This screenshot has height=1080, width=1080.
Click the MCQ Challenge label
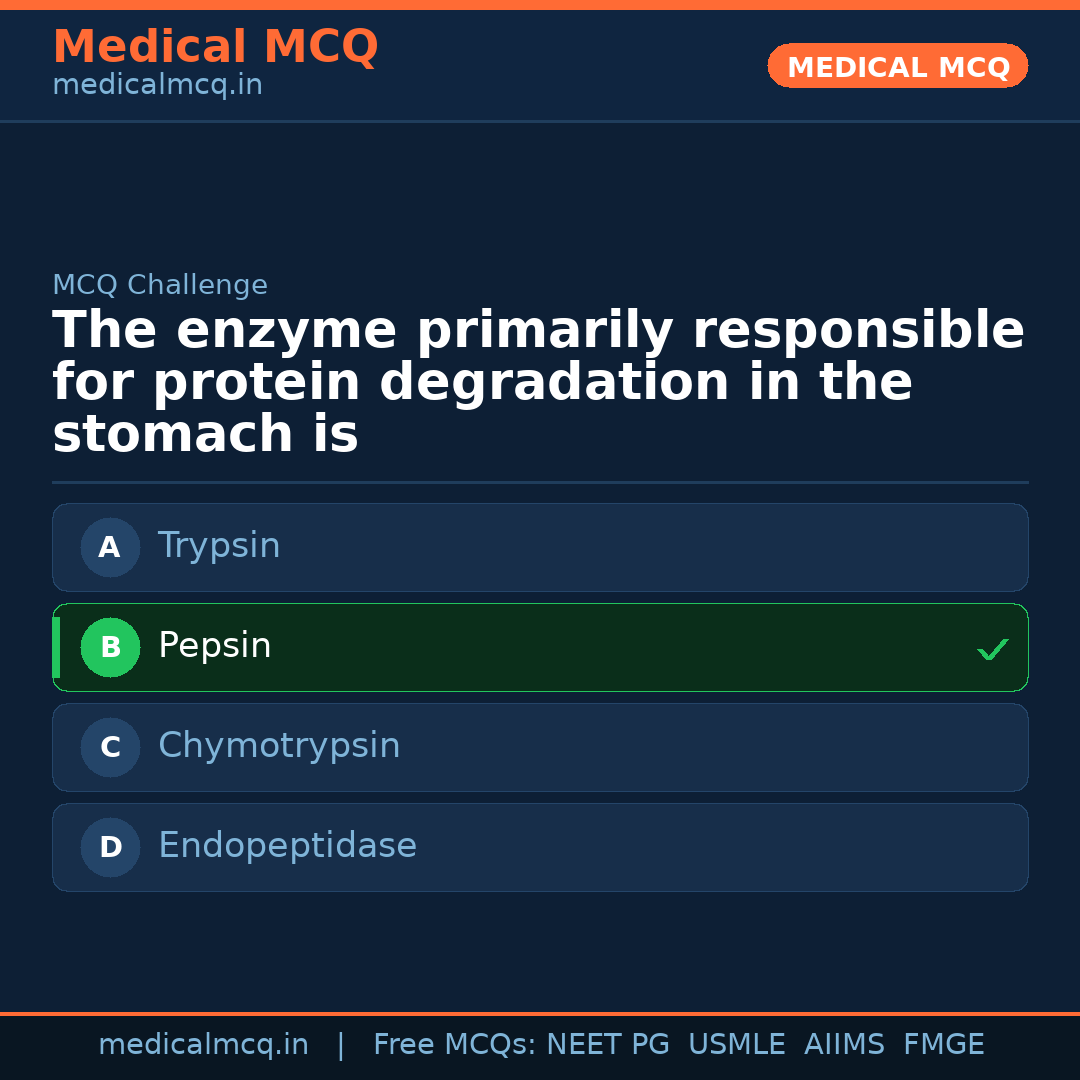coord(160,285)
